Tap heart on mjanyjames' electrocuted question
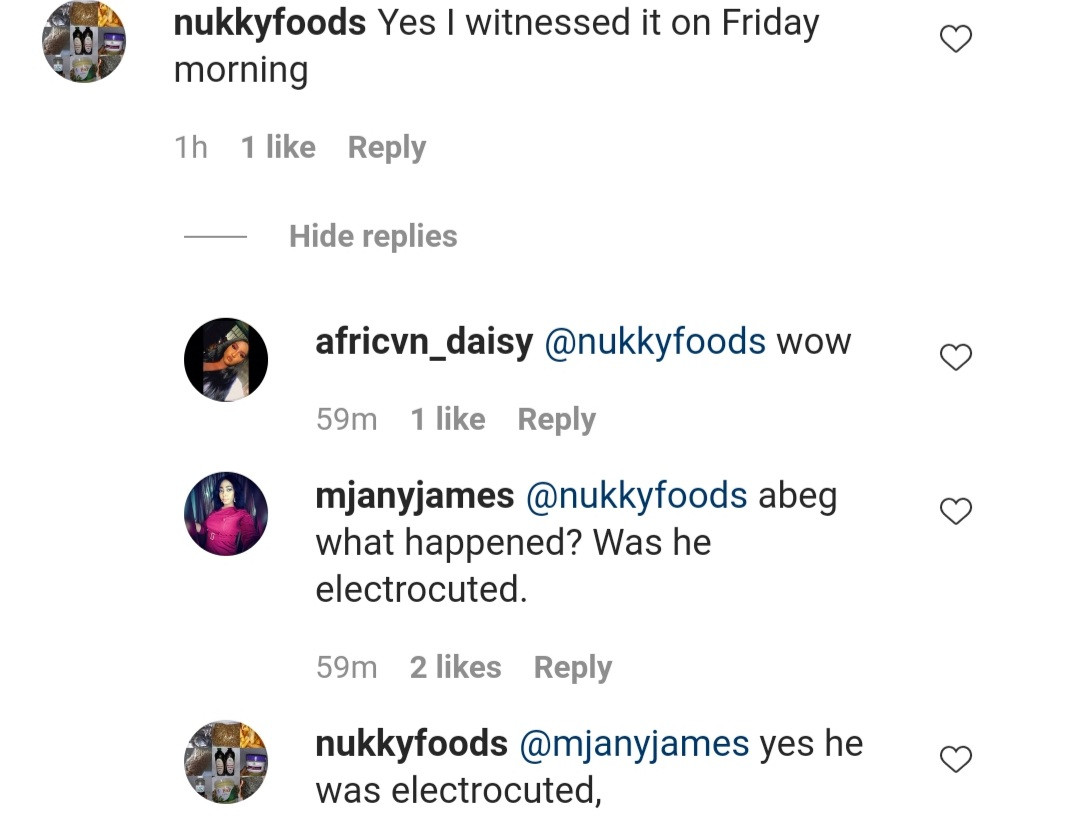 pyautogui.click(x=957, y=512)
